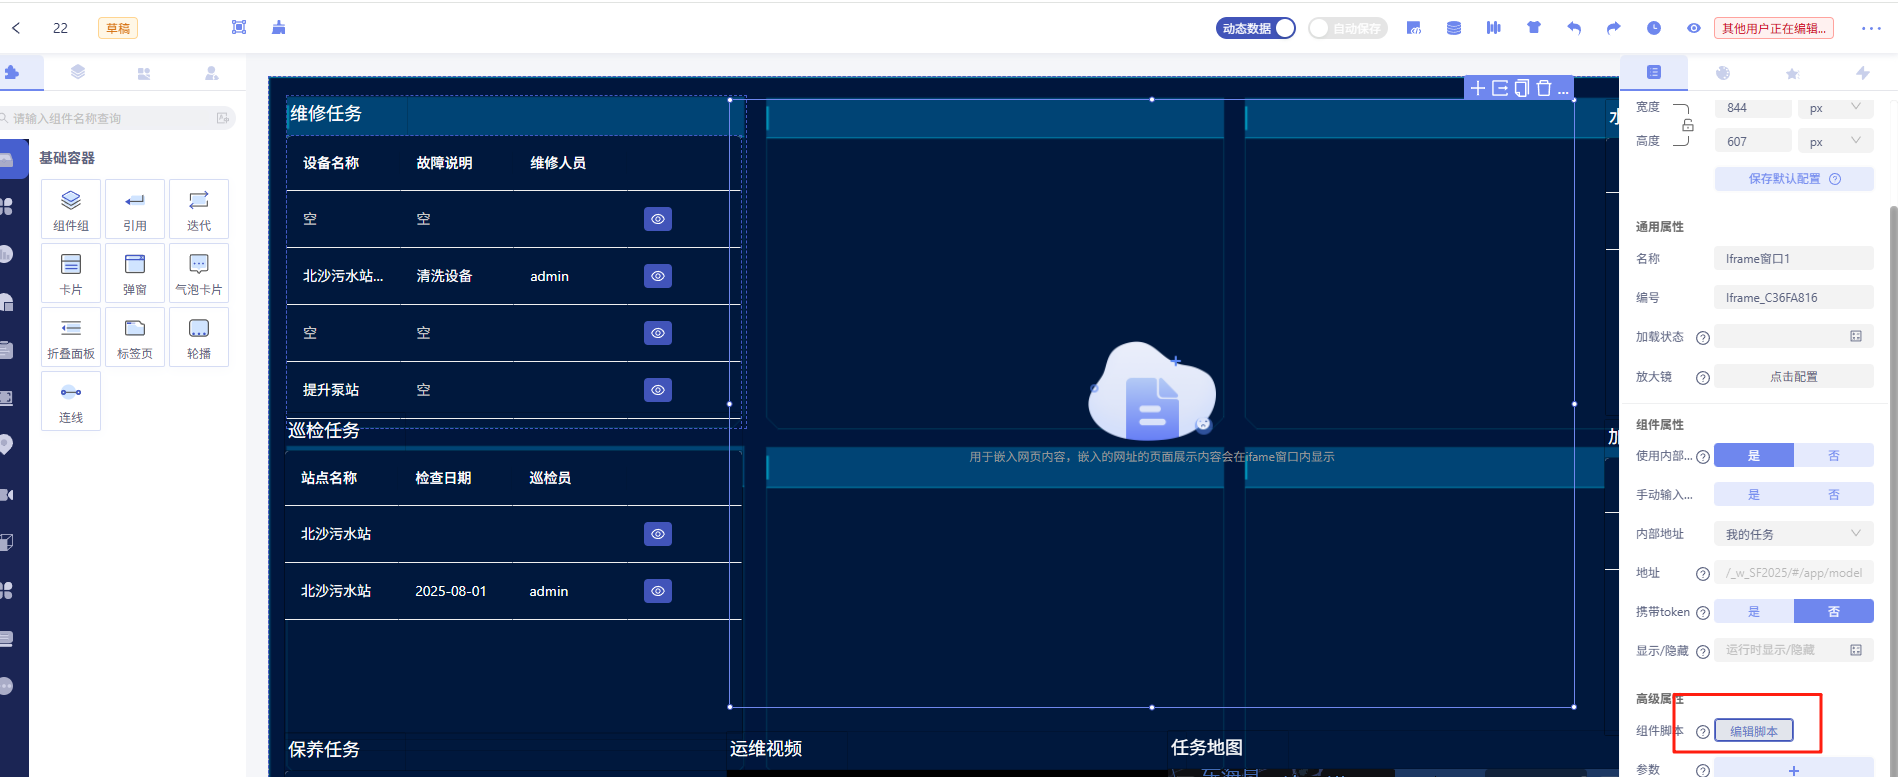Screen dimensions: 1898x777
Task: Go back with the left chevron arrow
Action: (x=16, y=28)
